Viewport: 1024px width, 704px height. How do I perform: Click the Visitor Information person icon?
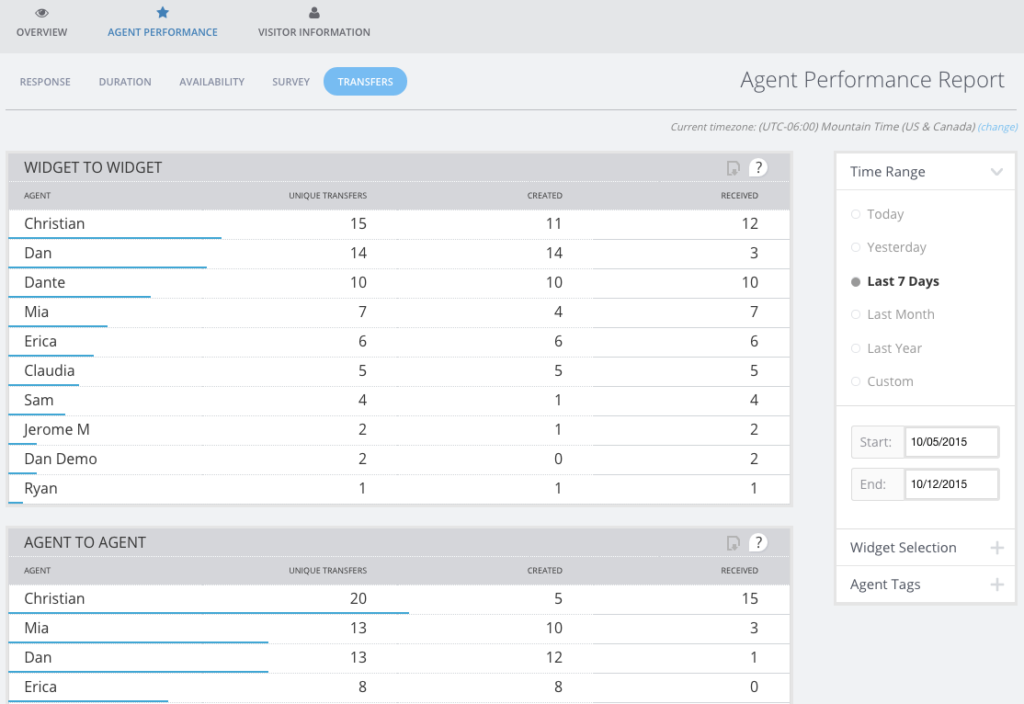coord(313,14)
